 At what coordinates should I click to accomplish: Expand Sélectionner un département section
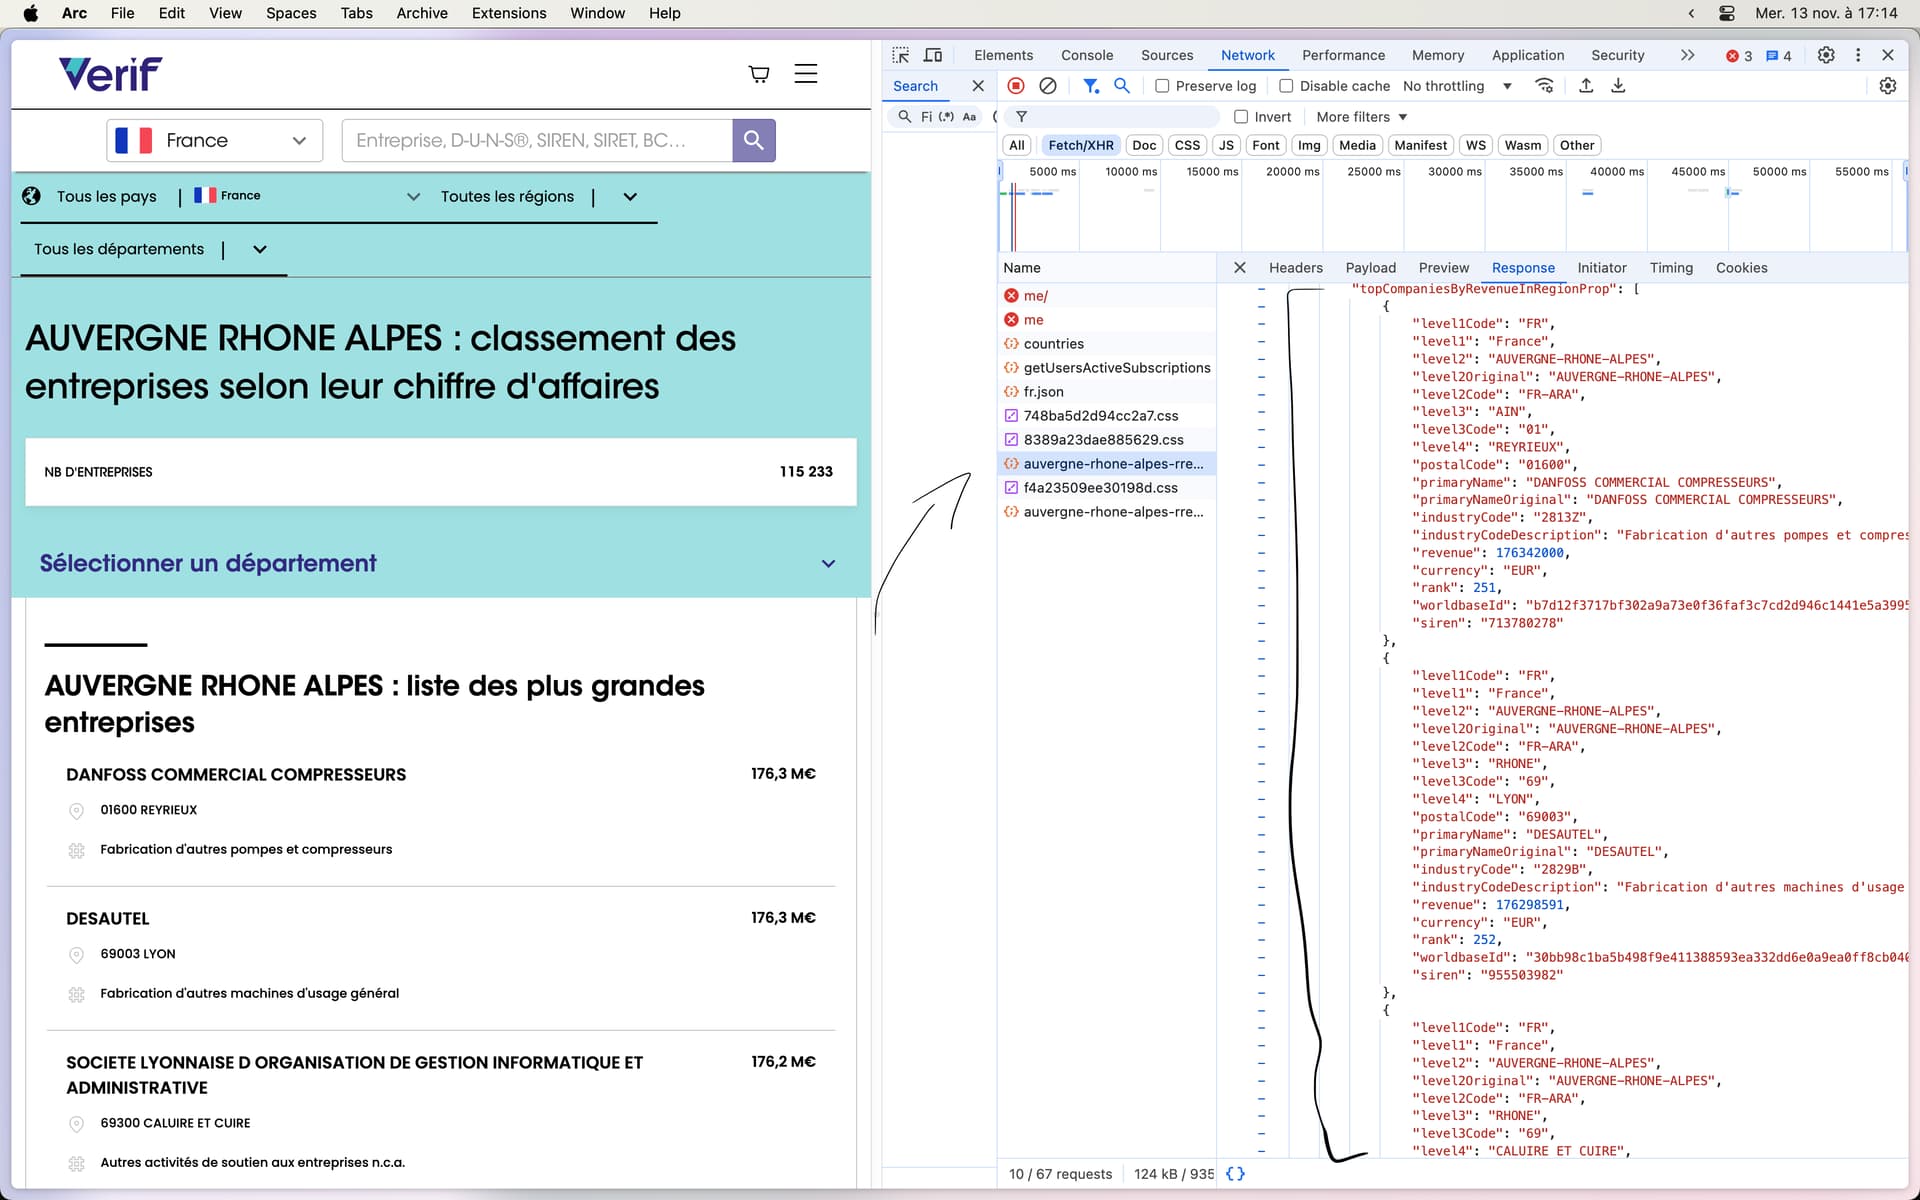coord(828,564)
